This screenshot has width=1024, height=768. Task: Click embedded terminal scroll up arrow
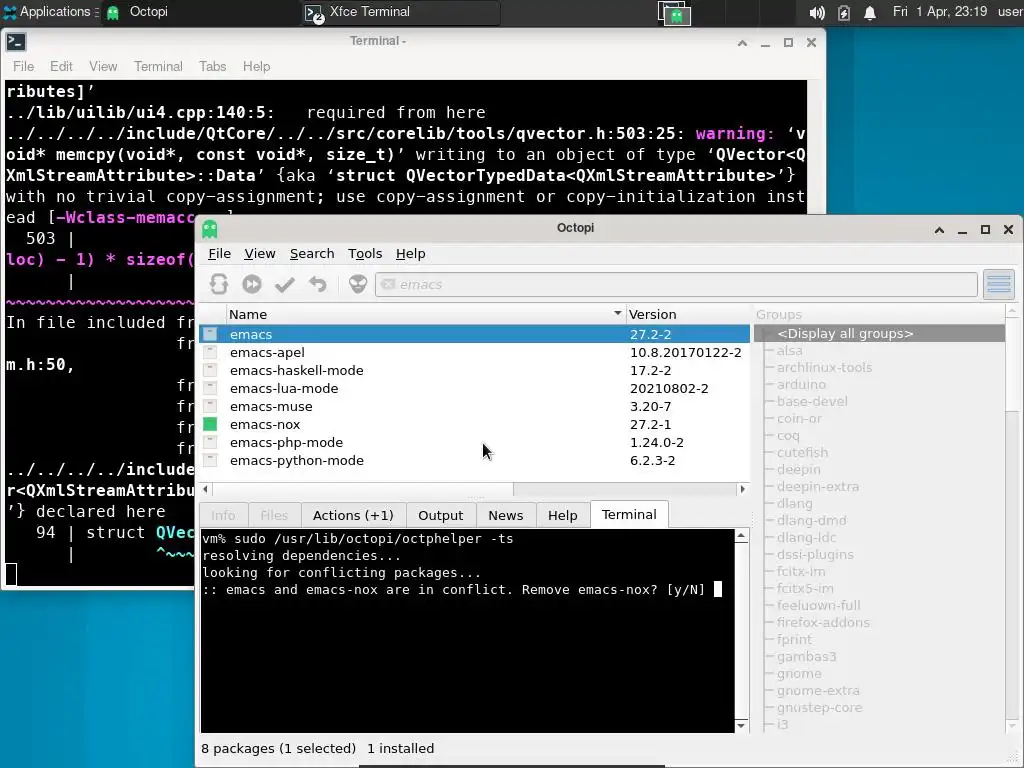click(x=741, y=536)
